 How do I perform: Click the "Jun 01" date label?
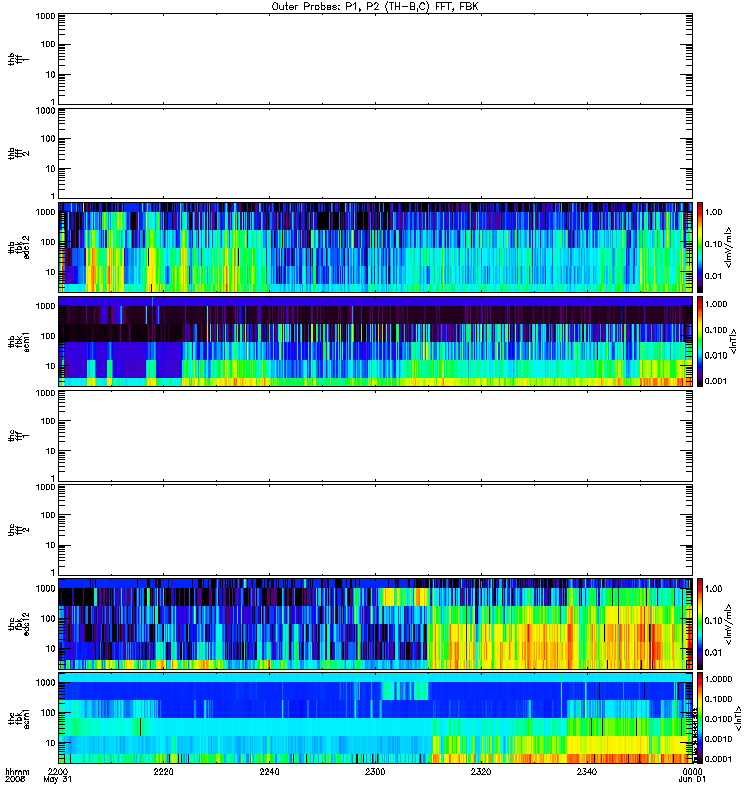pos(692,780)
